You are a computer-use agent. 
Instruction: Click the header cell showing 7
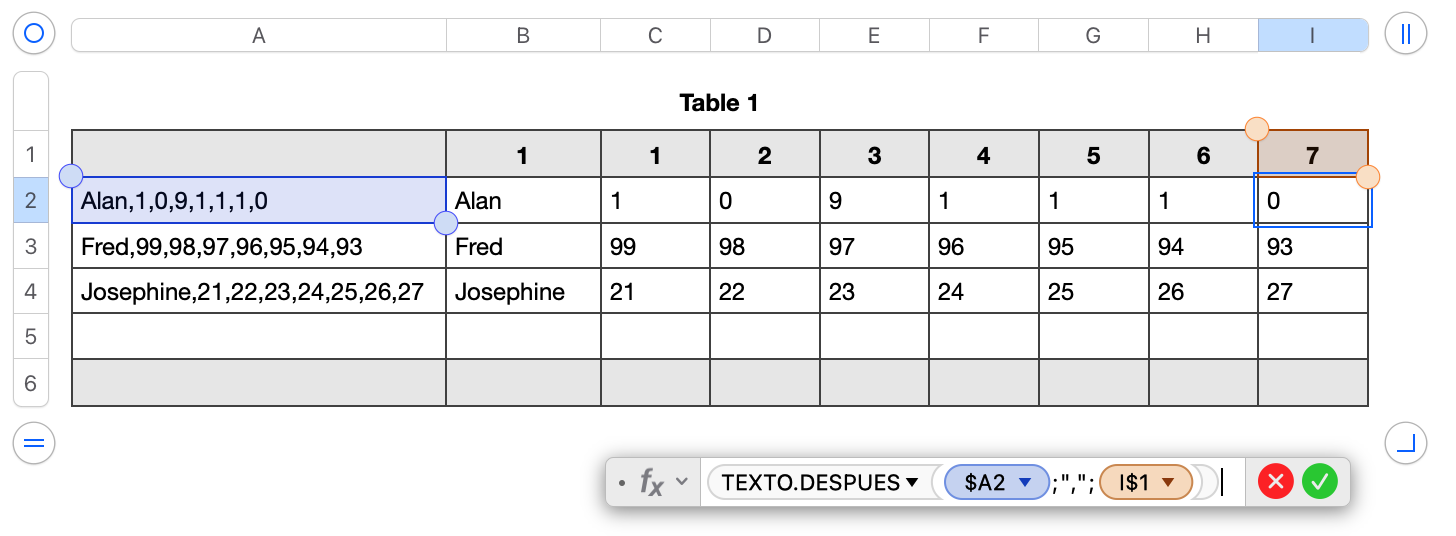coord(1312,155)
